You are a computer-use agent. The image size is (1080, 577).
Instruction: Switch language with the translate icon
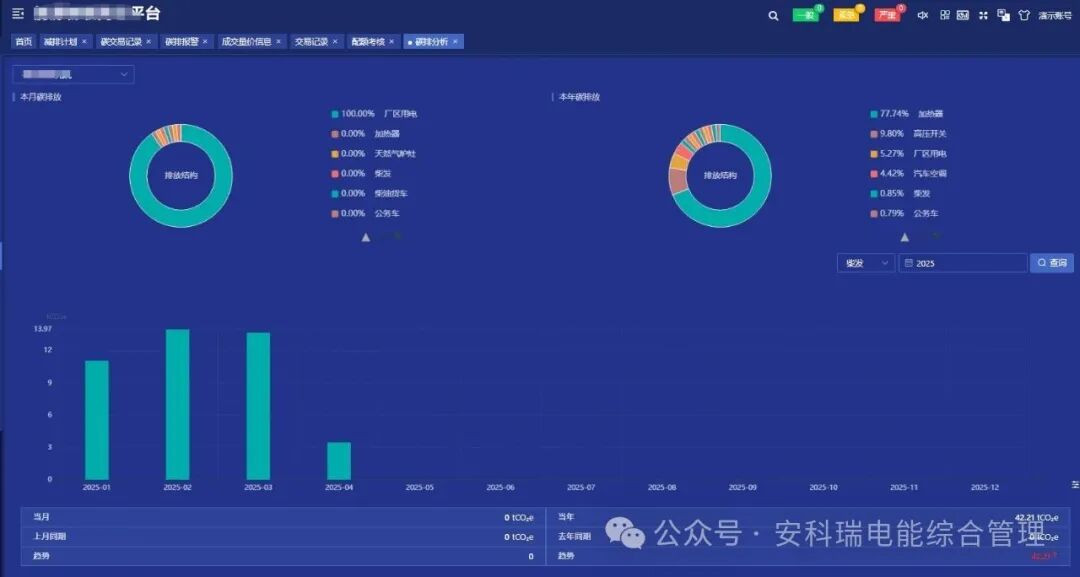[1003, 15]
